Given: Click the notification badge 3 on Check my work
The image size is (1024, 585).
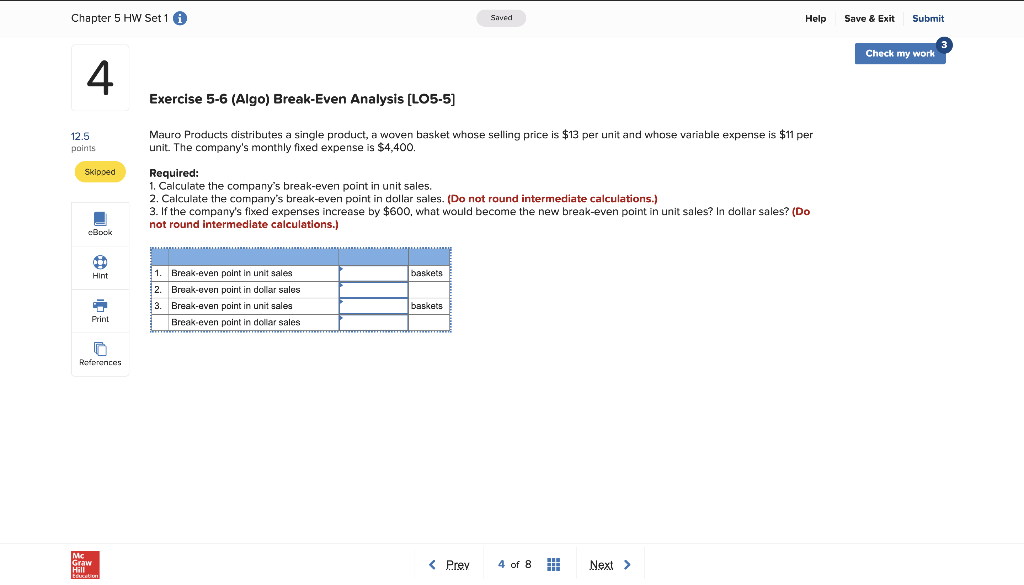Looking at the screenshot, I should click(x=943, y=45).
